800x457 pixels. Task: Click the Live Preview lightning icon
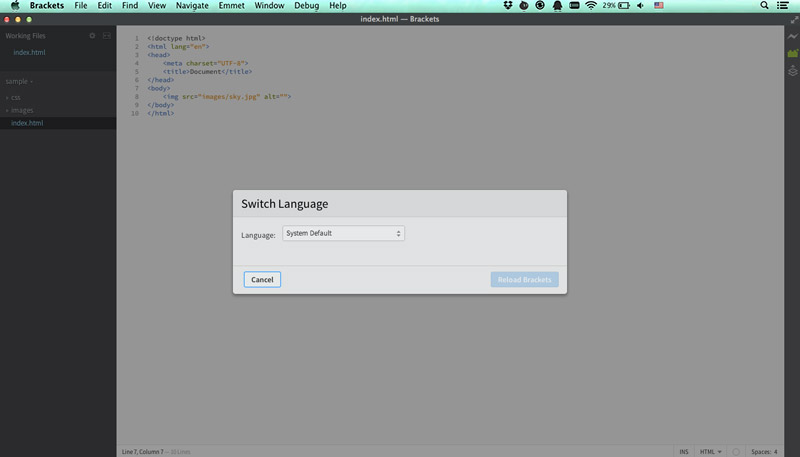pos(792,36)
